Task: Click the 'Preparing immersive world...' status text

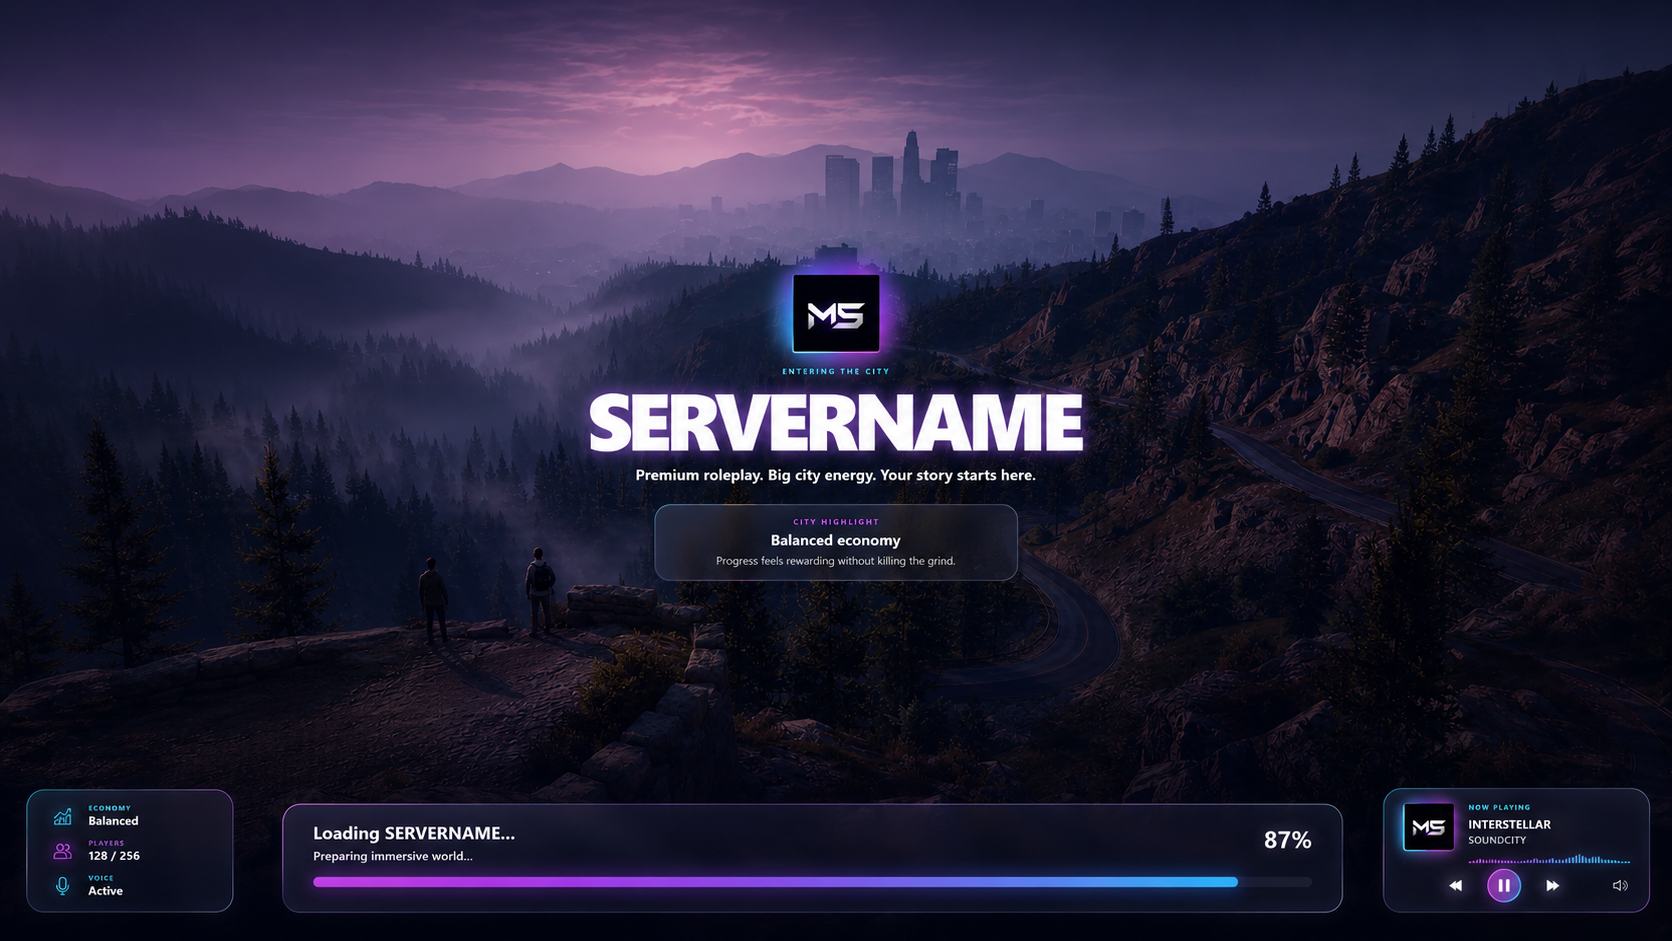Action: point(393,856)
